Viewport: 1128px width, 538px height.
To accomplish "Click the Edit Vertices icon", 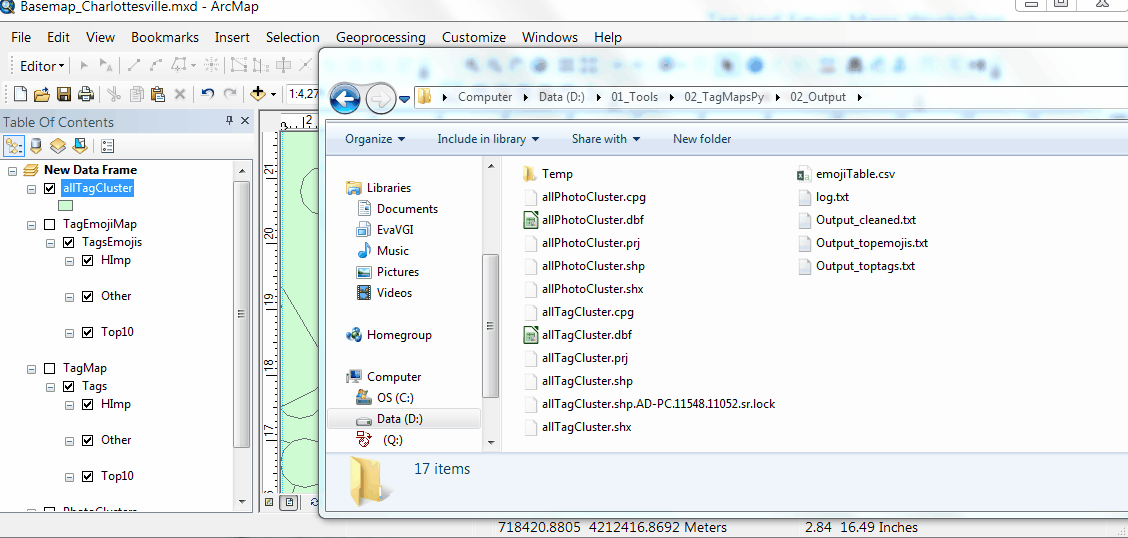I will [237, 65].
